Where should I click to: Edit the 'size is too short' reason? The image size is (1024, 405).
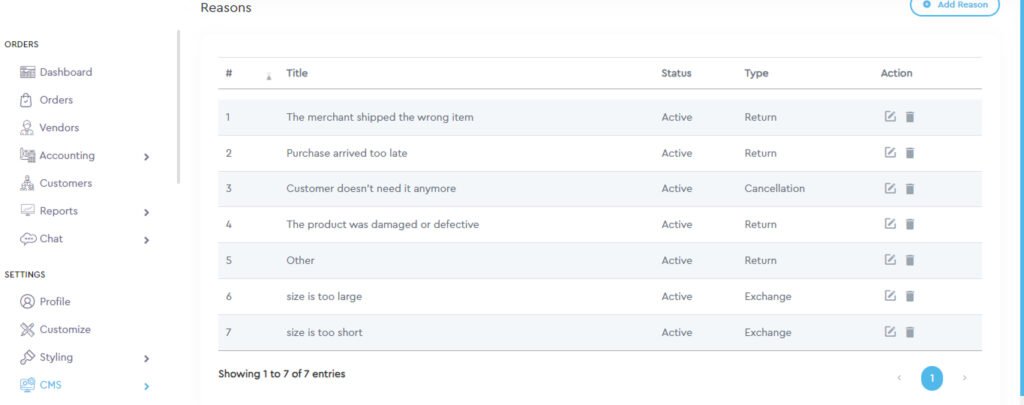click(x=890, y=332)
